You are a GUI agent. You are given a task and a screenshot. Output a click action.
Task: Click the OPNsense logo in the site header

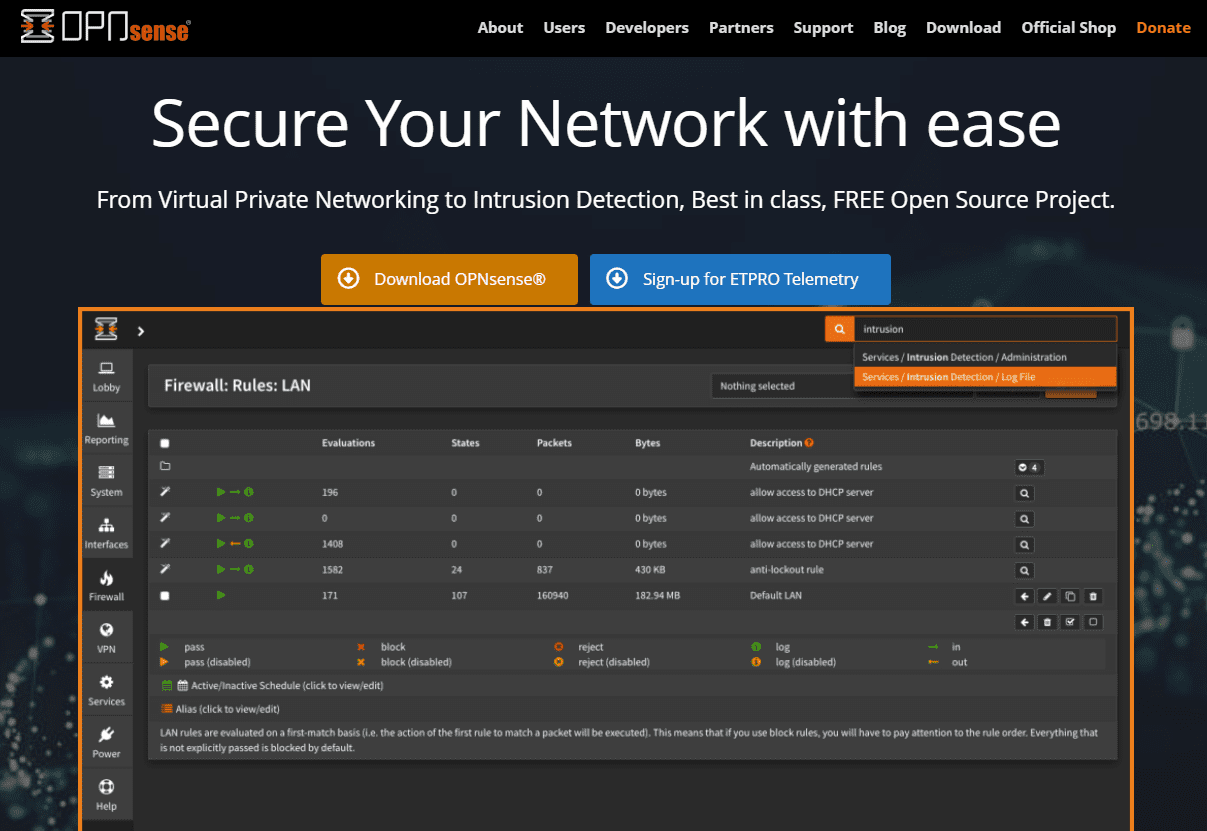point(105,28)
